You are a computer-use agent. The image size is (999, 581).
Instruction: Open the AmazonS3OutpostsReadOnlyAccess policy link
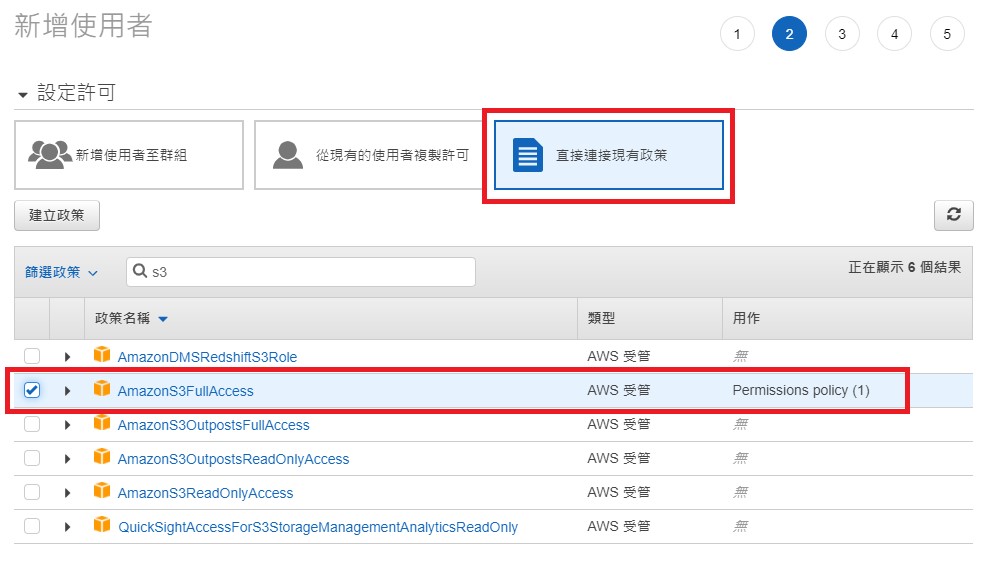[233, 459]
